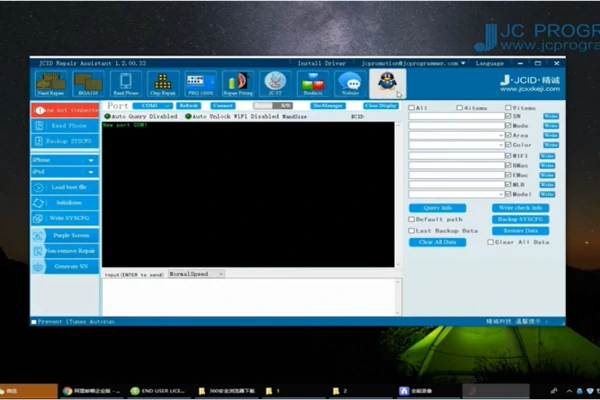Viewport: 600px width, 400px height.
Task: Check the 9items checkbox
Action: pyautogui.click(x=508, y=108)
